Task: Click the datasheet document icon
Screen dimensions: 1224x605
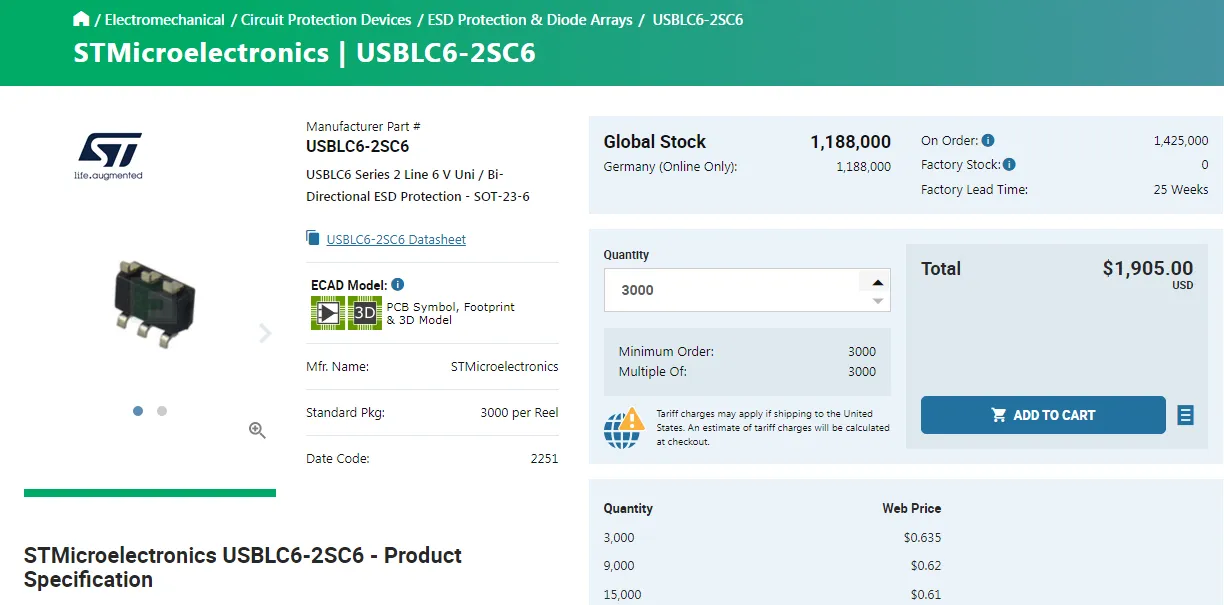Action: 313,238
